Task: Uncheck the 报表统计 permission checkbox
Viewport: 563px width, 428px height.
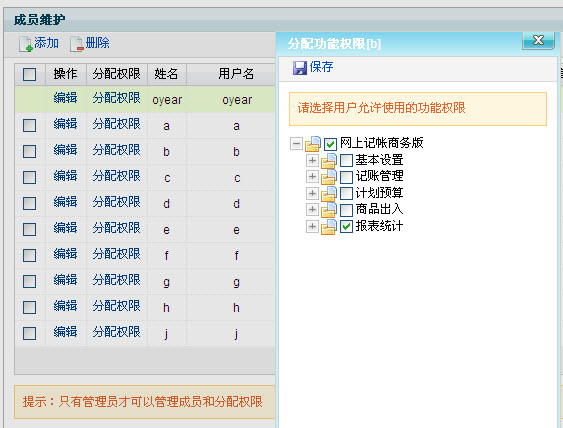Action: click(346, 226)
